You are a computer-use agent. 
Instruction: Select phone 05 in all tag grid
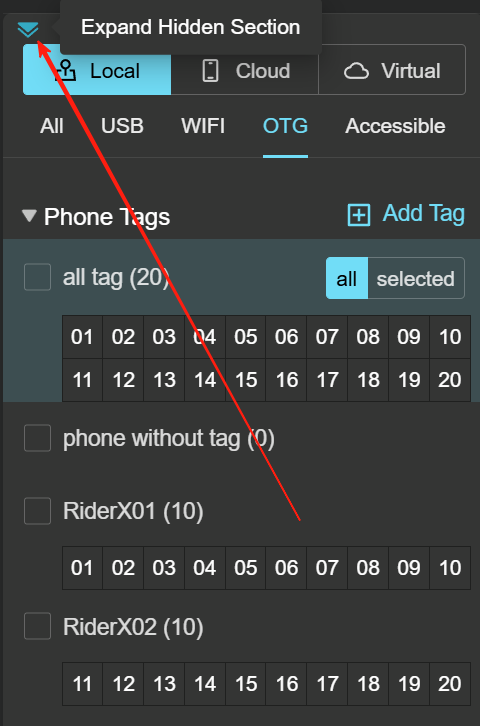(245, 337)
